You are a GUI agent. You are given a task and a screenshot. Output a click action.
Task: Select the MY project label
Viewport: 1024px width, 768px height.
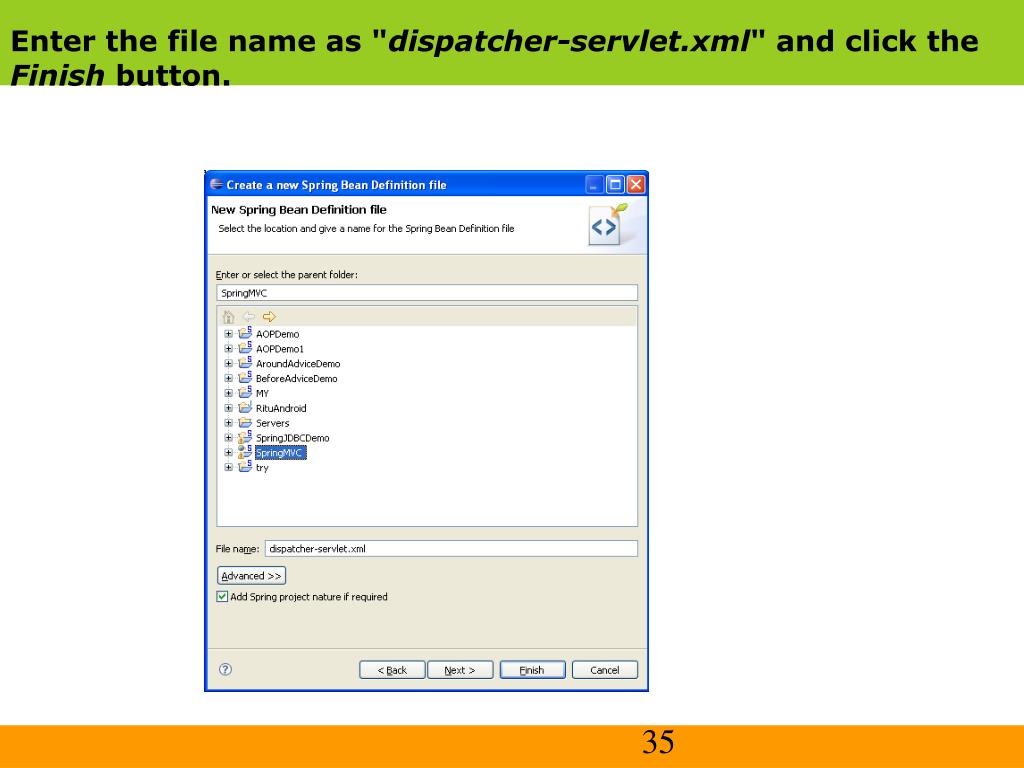[262, 393]
